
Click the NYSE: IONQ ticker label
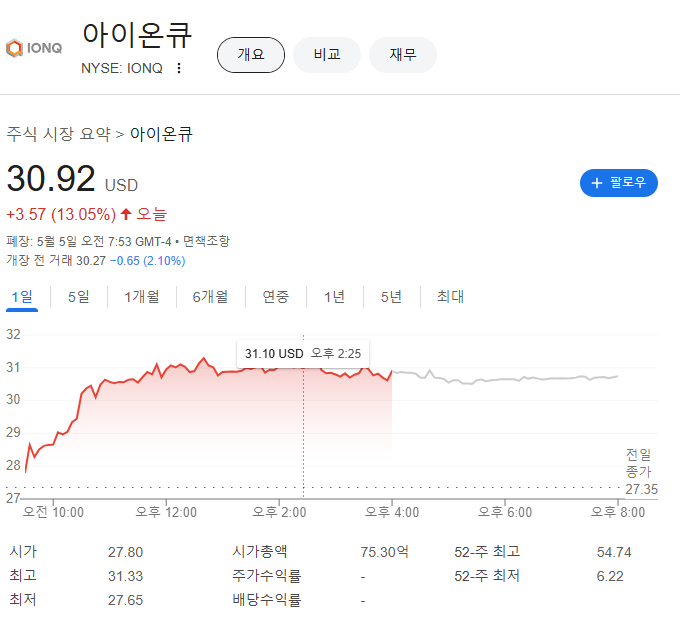122,68
